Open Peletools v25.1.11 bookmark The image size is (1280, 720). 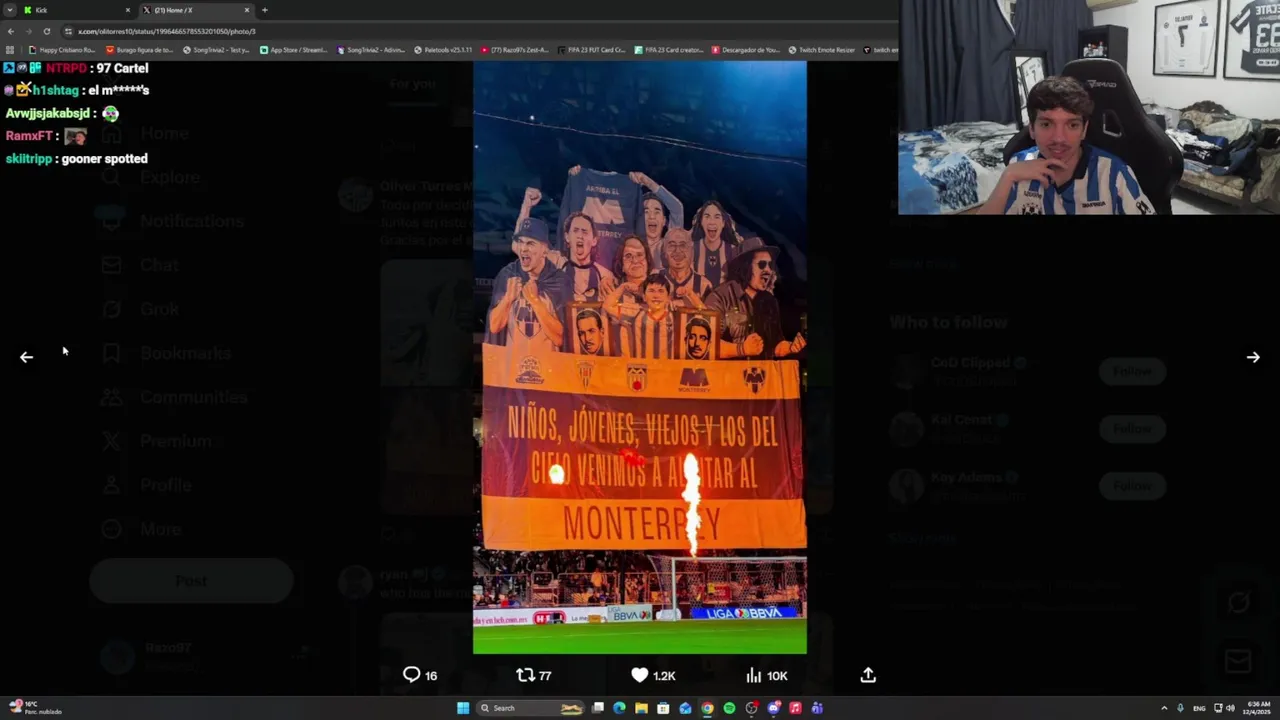click(x=443, y=50)
